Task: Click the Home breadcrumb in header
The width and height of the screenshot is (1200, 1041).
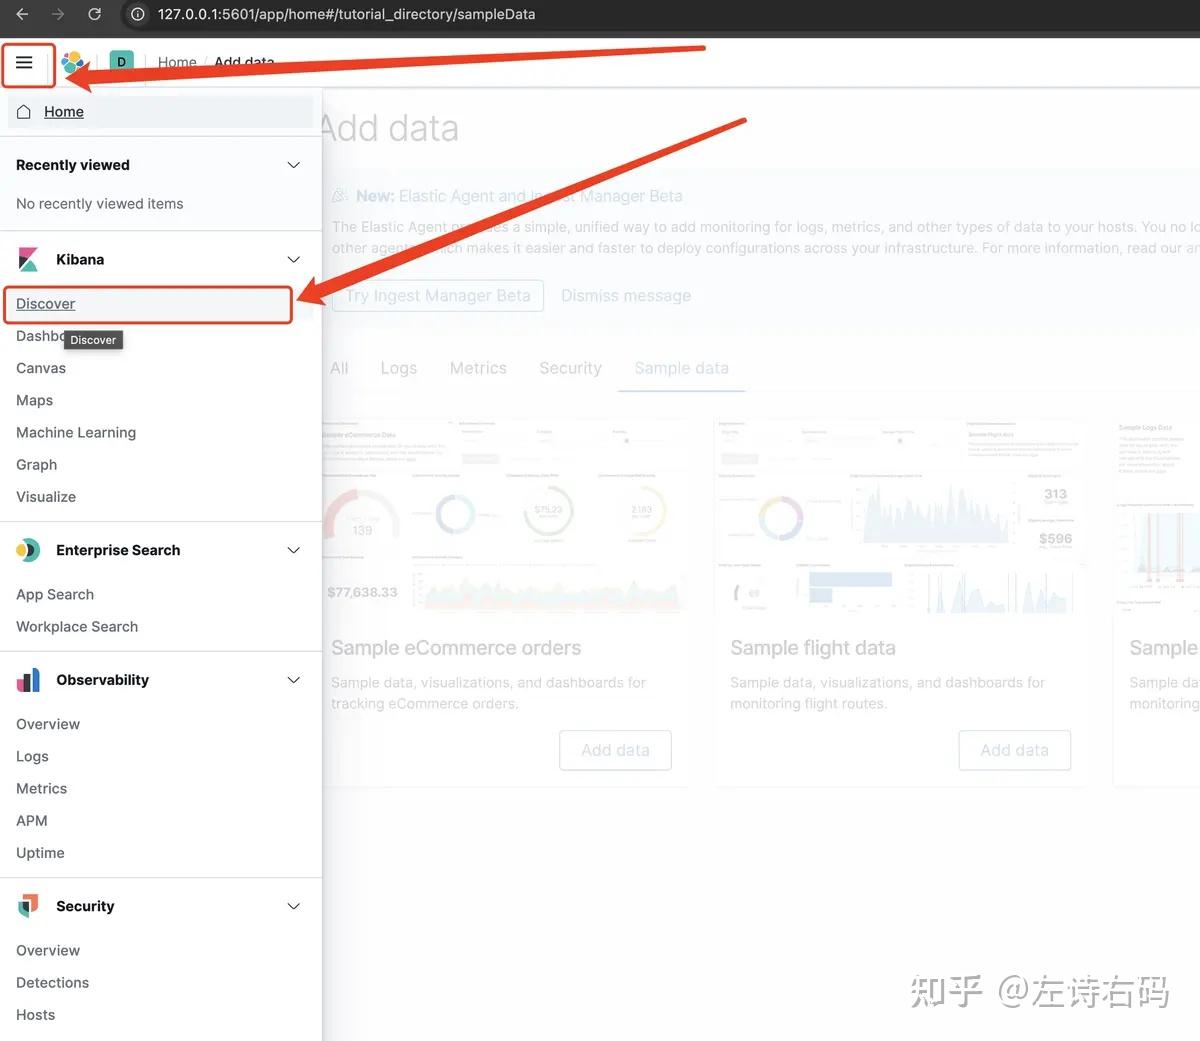Action: tap(177, 62)
